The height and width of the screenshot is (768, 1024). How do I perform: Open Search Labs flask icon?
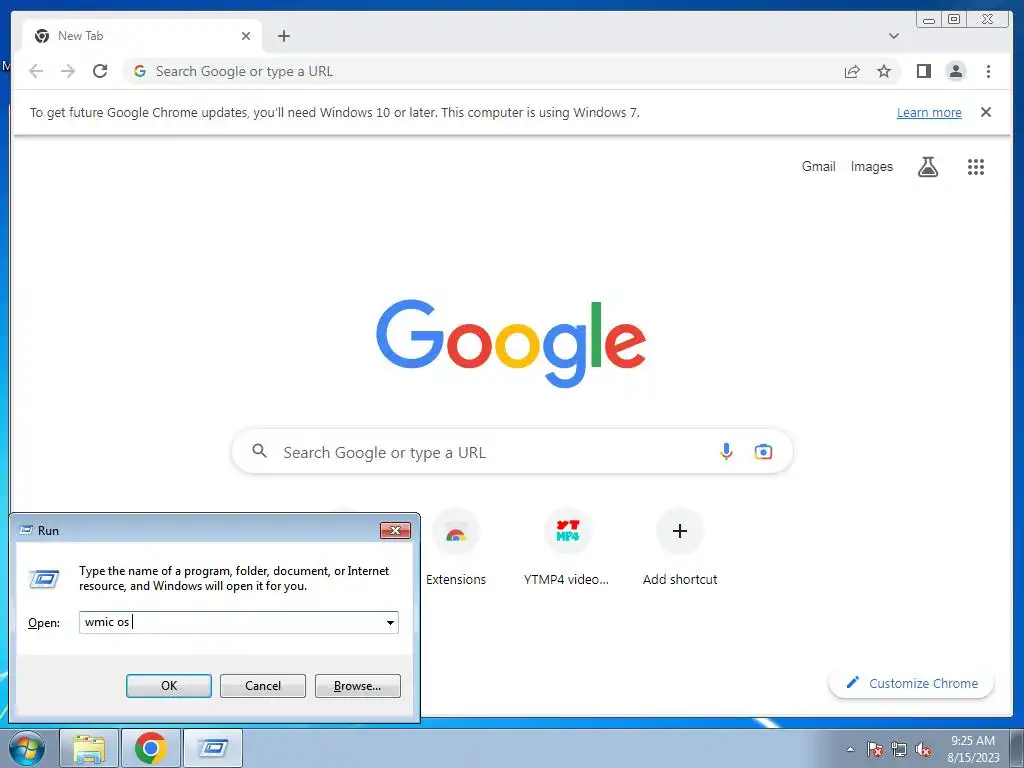pos(927,167)
